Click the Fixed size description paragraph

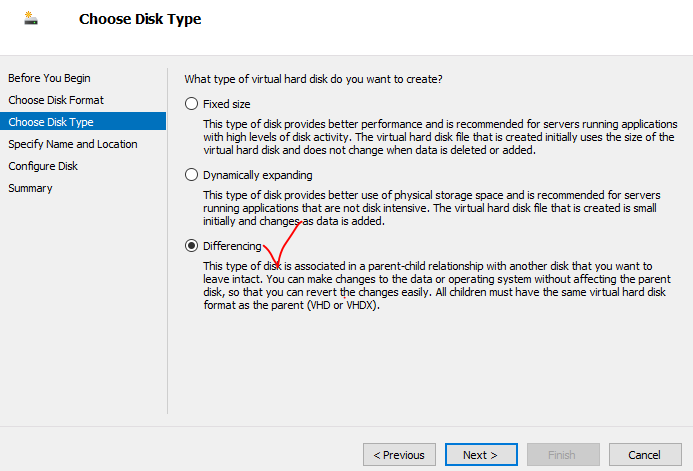[x=438, y=137]
